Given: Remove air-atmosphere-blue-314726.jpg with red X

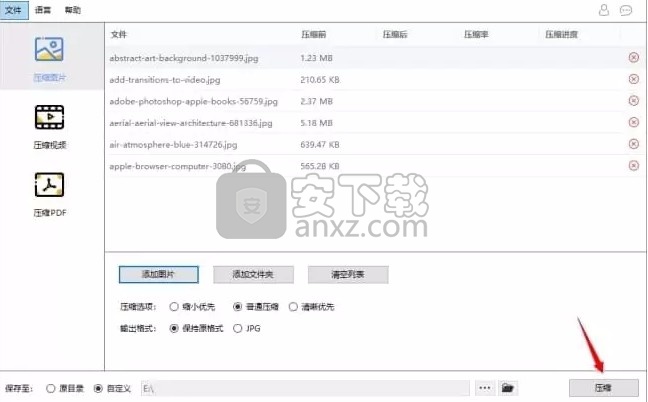Looking at the screenshot, I should [x=633, y=144].
